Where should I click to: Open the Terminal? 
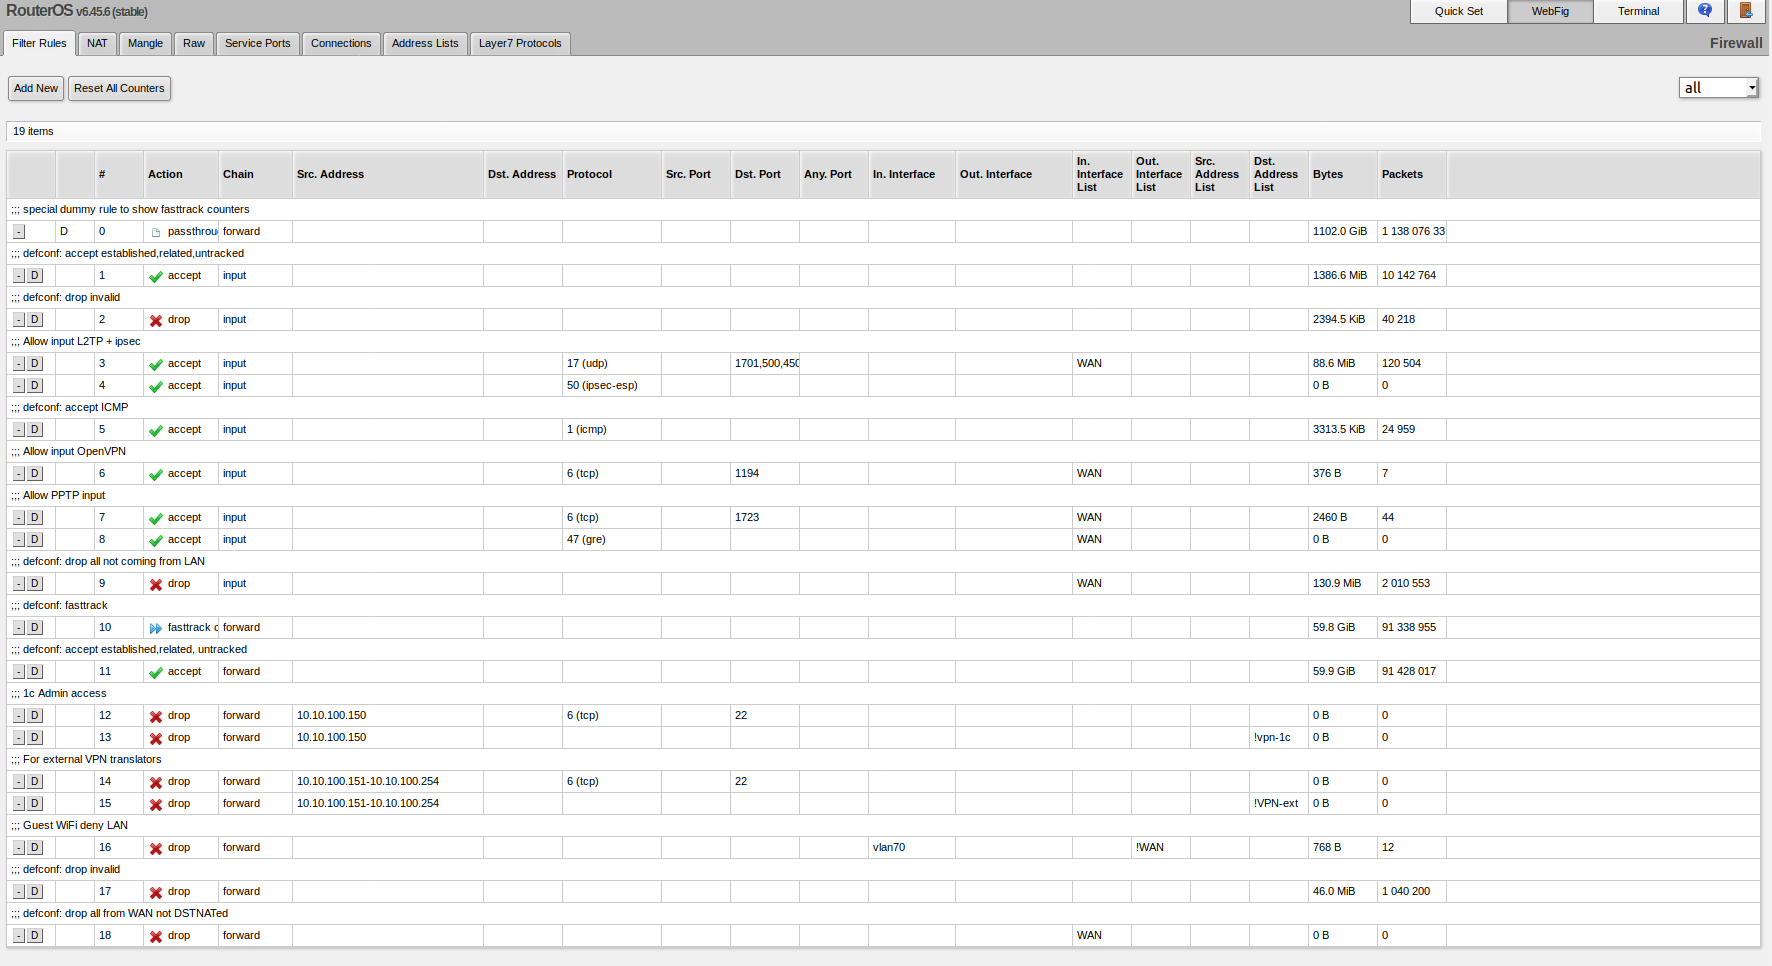[x=1638, y=11]
